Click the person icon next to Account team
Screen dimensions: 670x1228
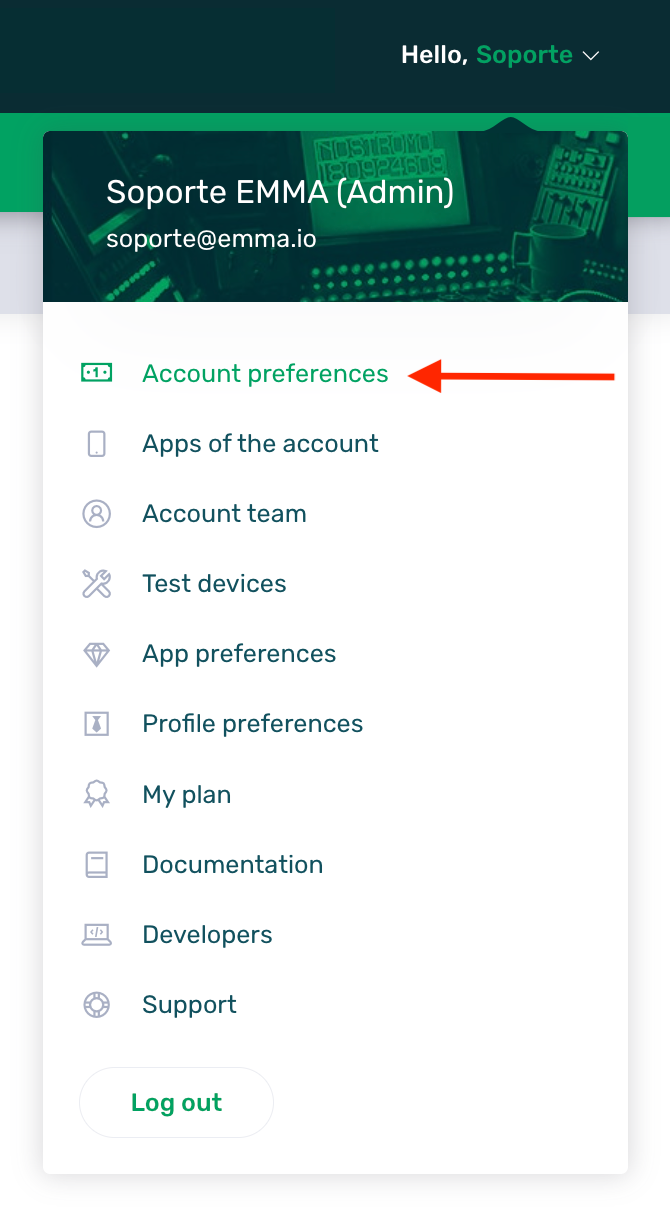click(96, 514)
